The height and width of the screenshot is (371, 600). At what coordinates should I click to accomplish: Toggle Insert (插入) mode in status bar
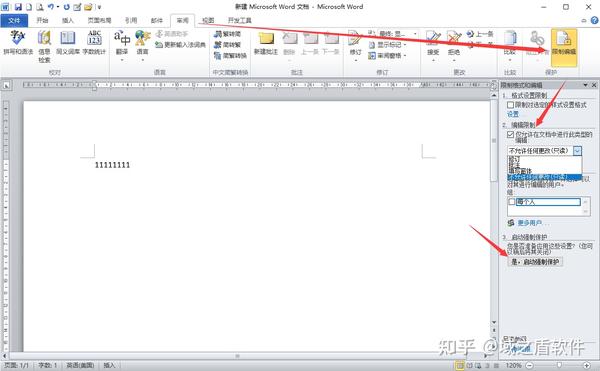[x=109, y=366]
